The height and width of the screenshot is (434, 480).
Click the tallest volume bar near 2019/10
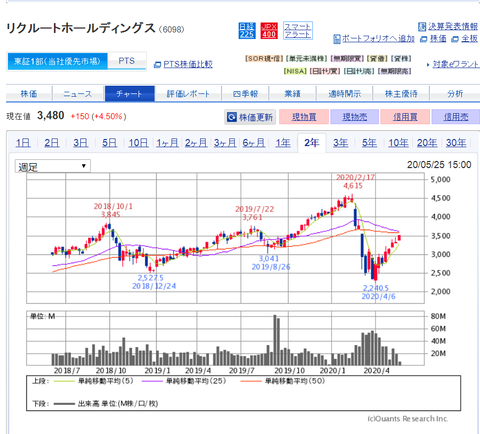coord(275,340)
